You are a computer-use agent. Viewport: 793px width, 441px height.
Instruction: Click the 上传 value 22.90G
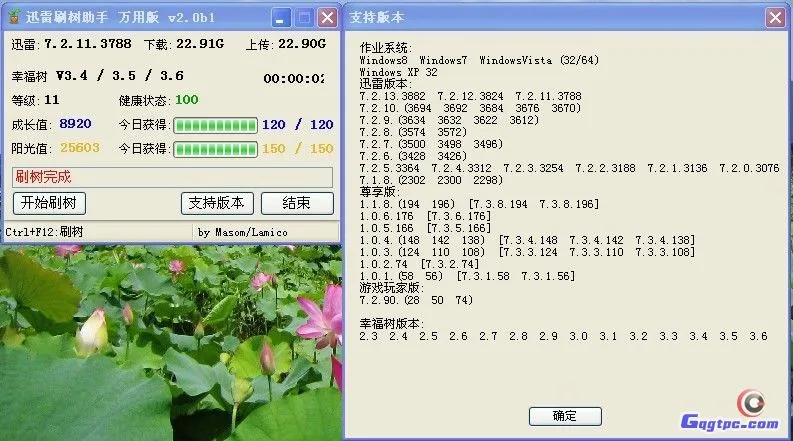click(x=302, y=44)
